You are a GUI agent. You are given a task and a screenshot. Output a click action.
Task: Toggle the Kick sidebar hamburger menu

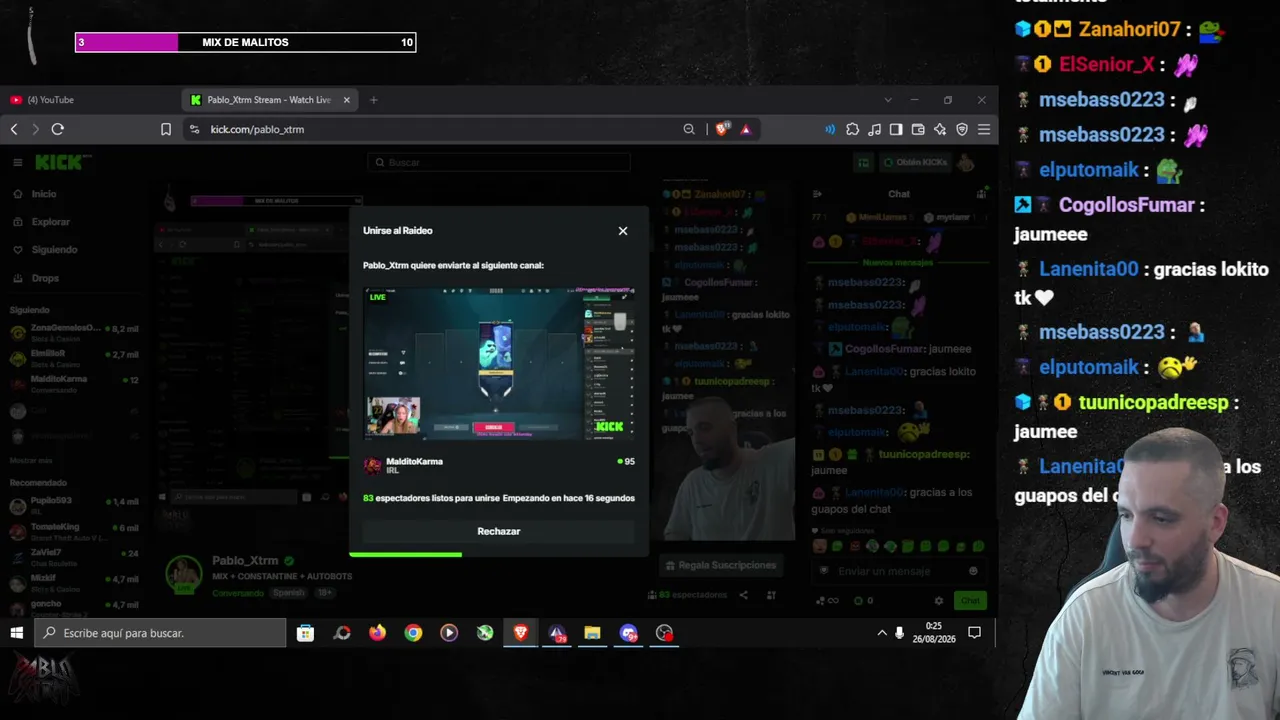[17, 162]
